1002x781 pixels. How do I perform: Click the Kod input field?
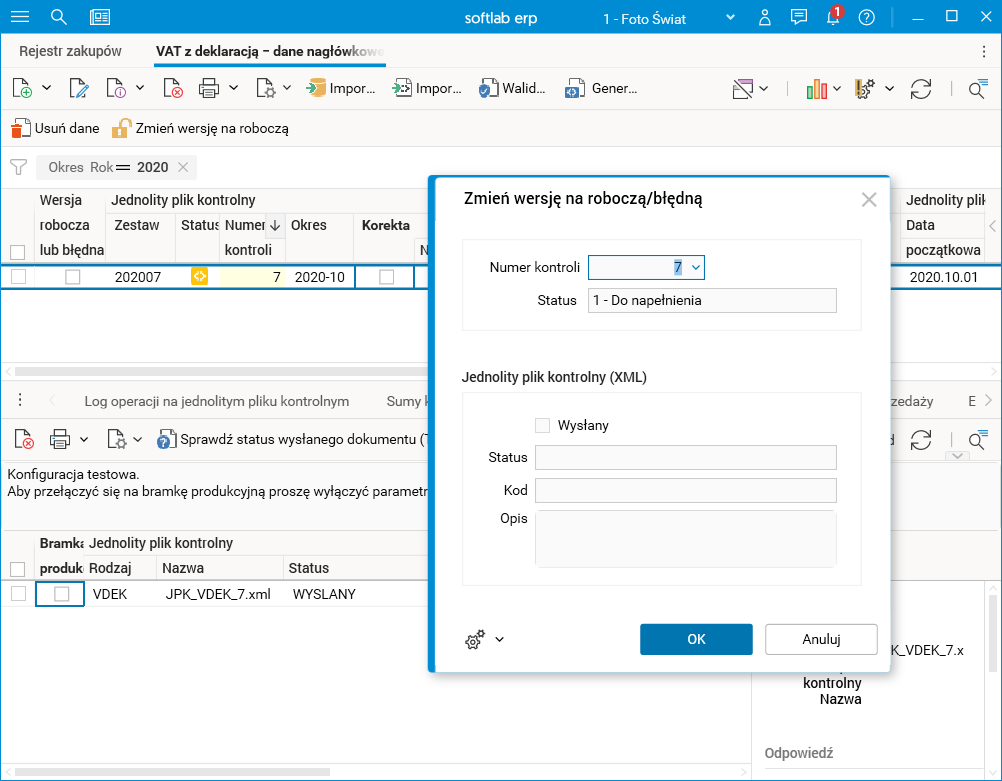click(686, 490)
